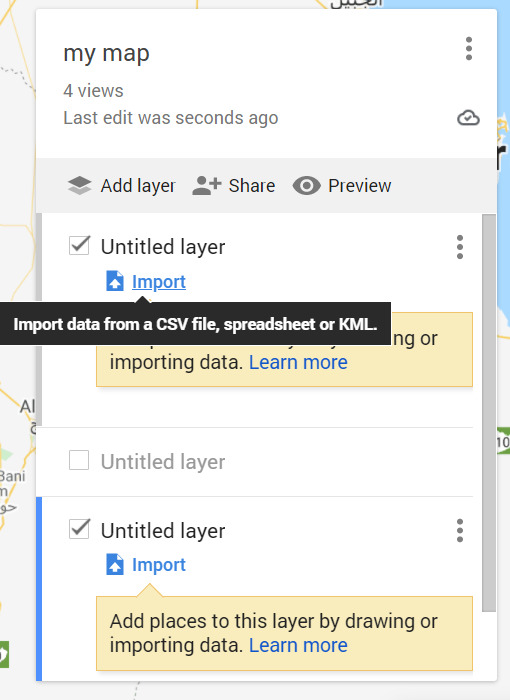Click the cloud saved status icon
This screenshot has width=510, height=700.
[x=468, y=118]
